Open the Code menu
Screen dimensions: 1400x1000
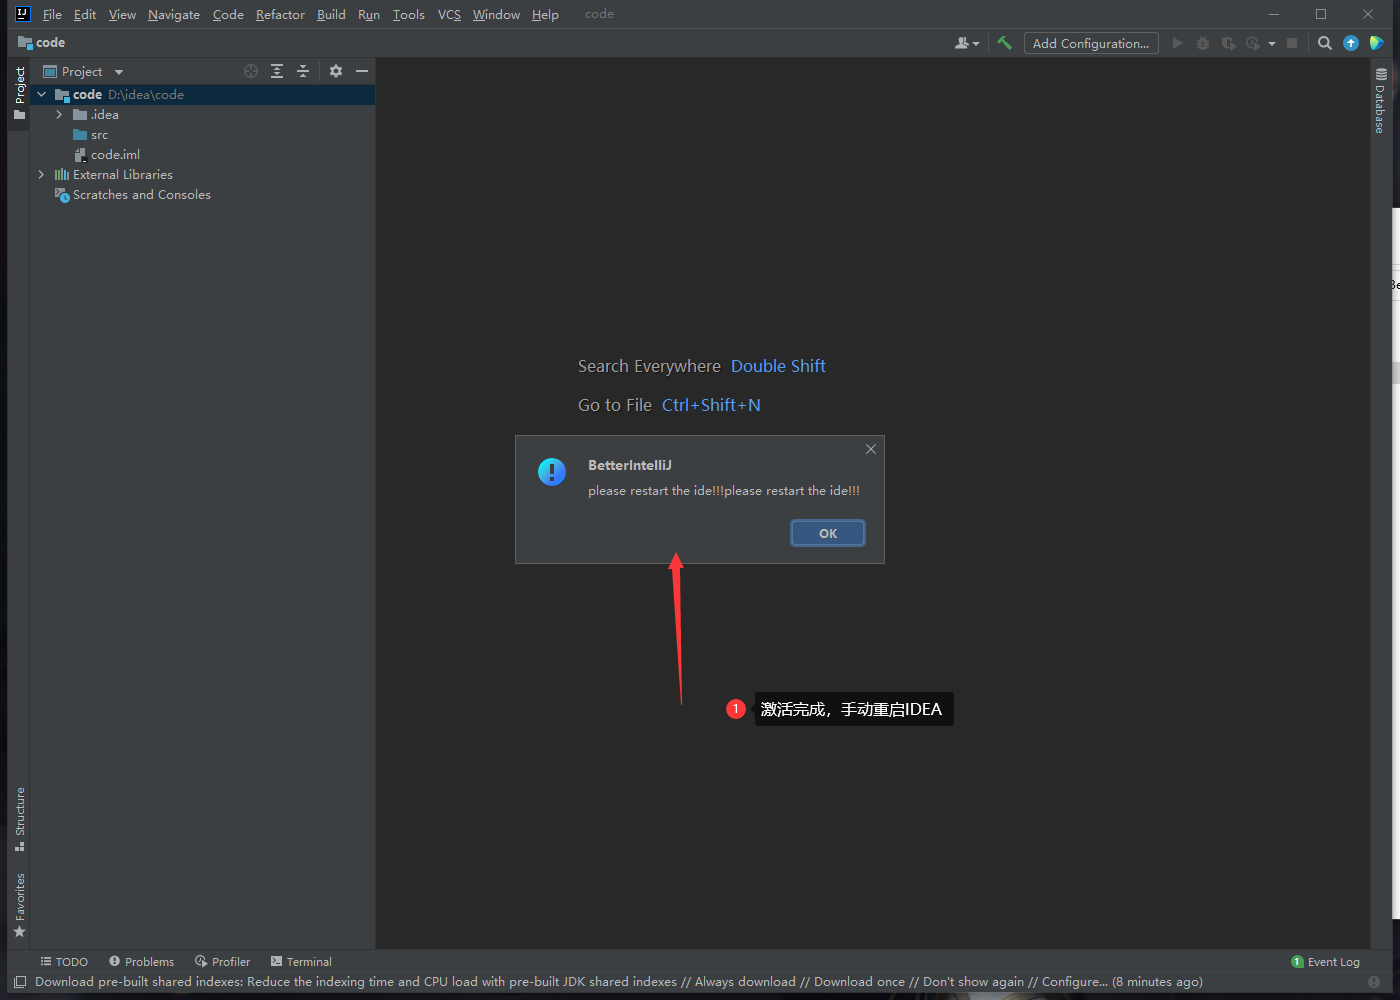(228, 14)
